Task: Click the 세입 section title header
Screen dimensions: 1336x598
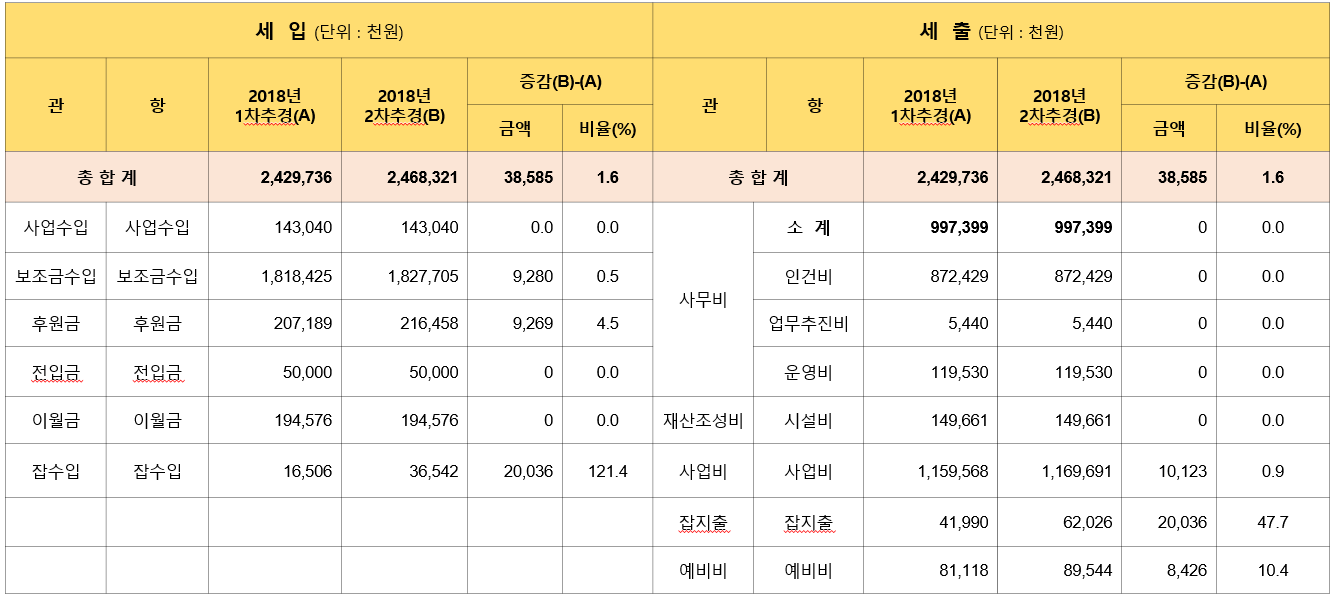Action: tap(329, 31)
